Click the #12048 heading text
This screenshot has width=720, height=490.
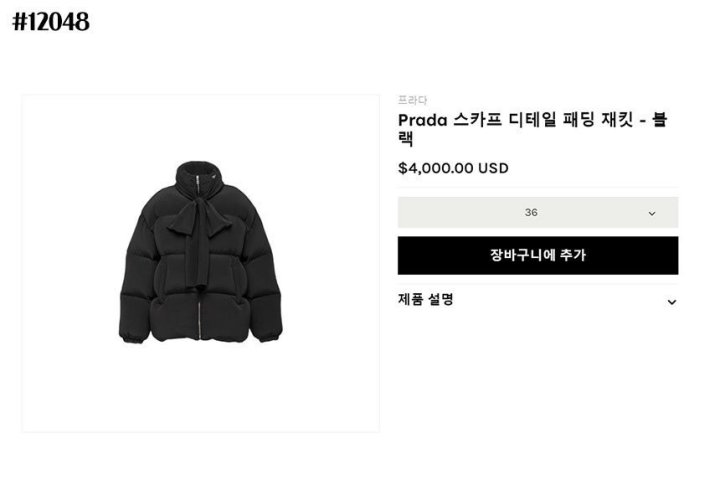(51, 22)
